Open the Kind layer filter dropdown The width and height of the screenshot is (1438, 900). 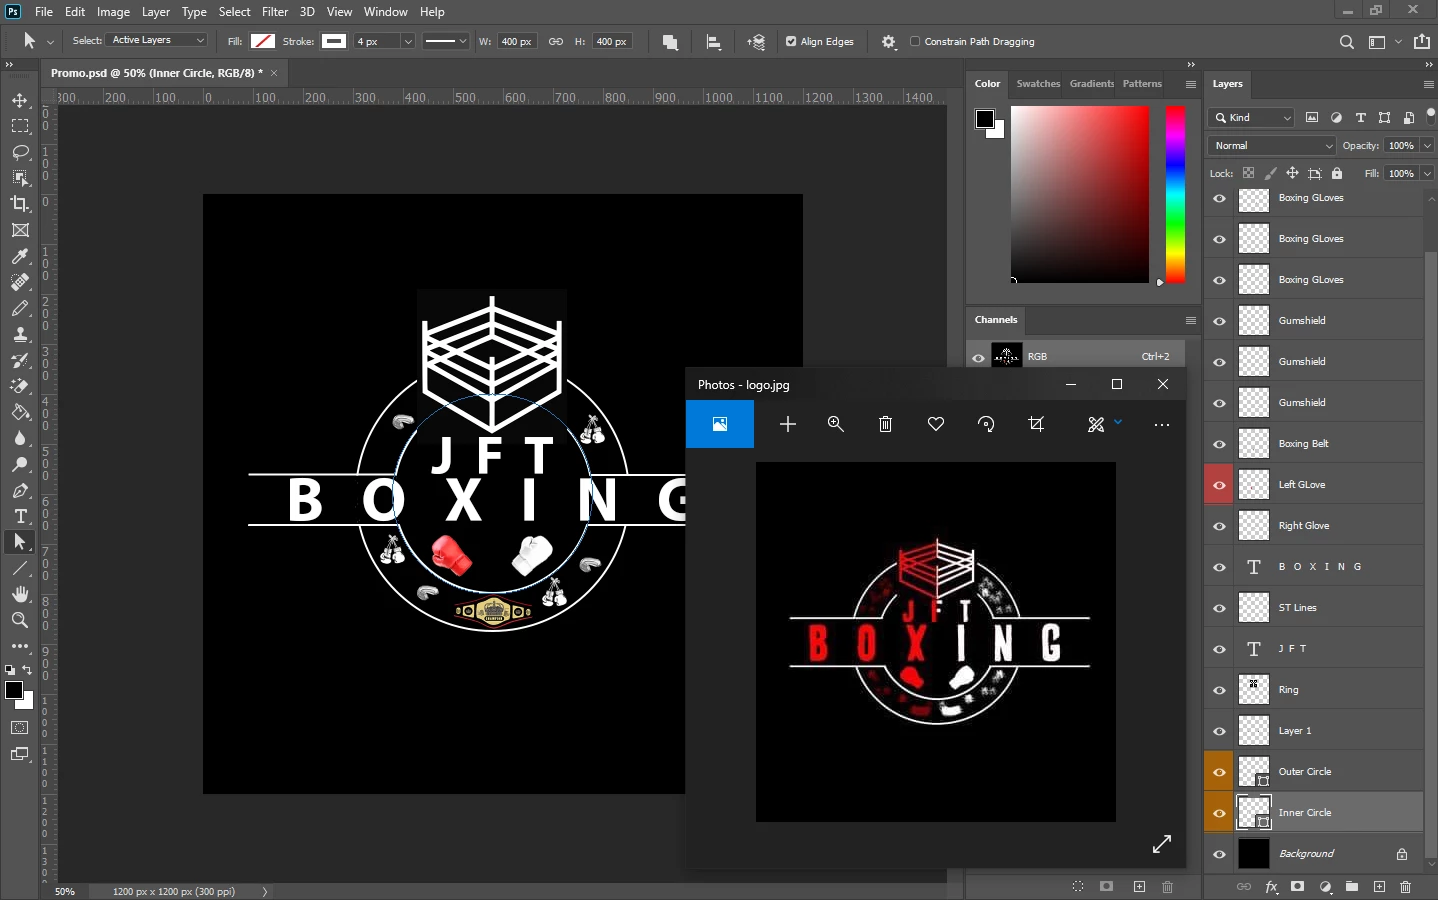pos(1251,118)
